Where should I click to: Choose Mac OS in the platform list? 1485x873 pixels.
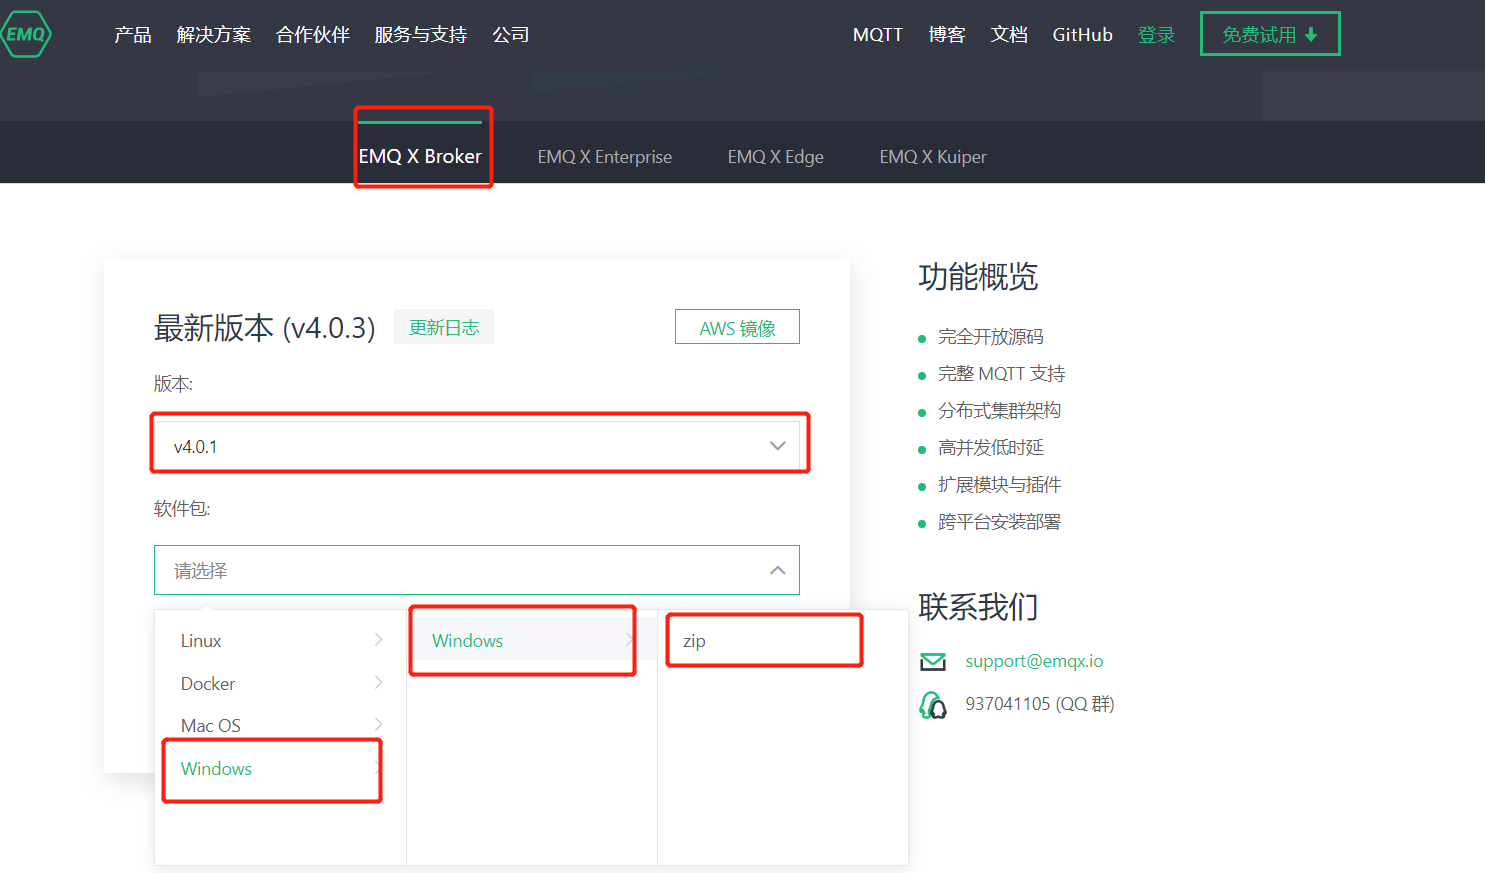click(281, 726)
